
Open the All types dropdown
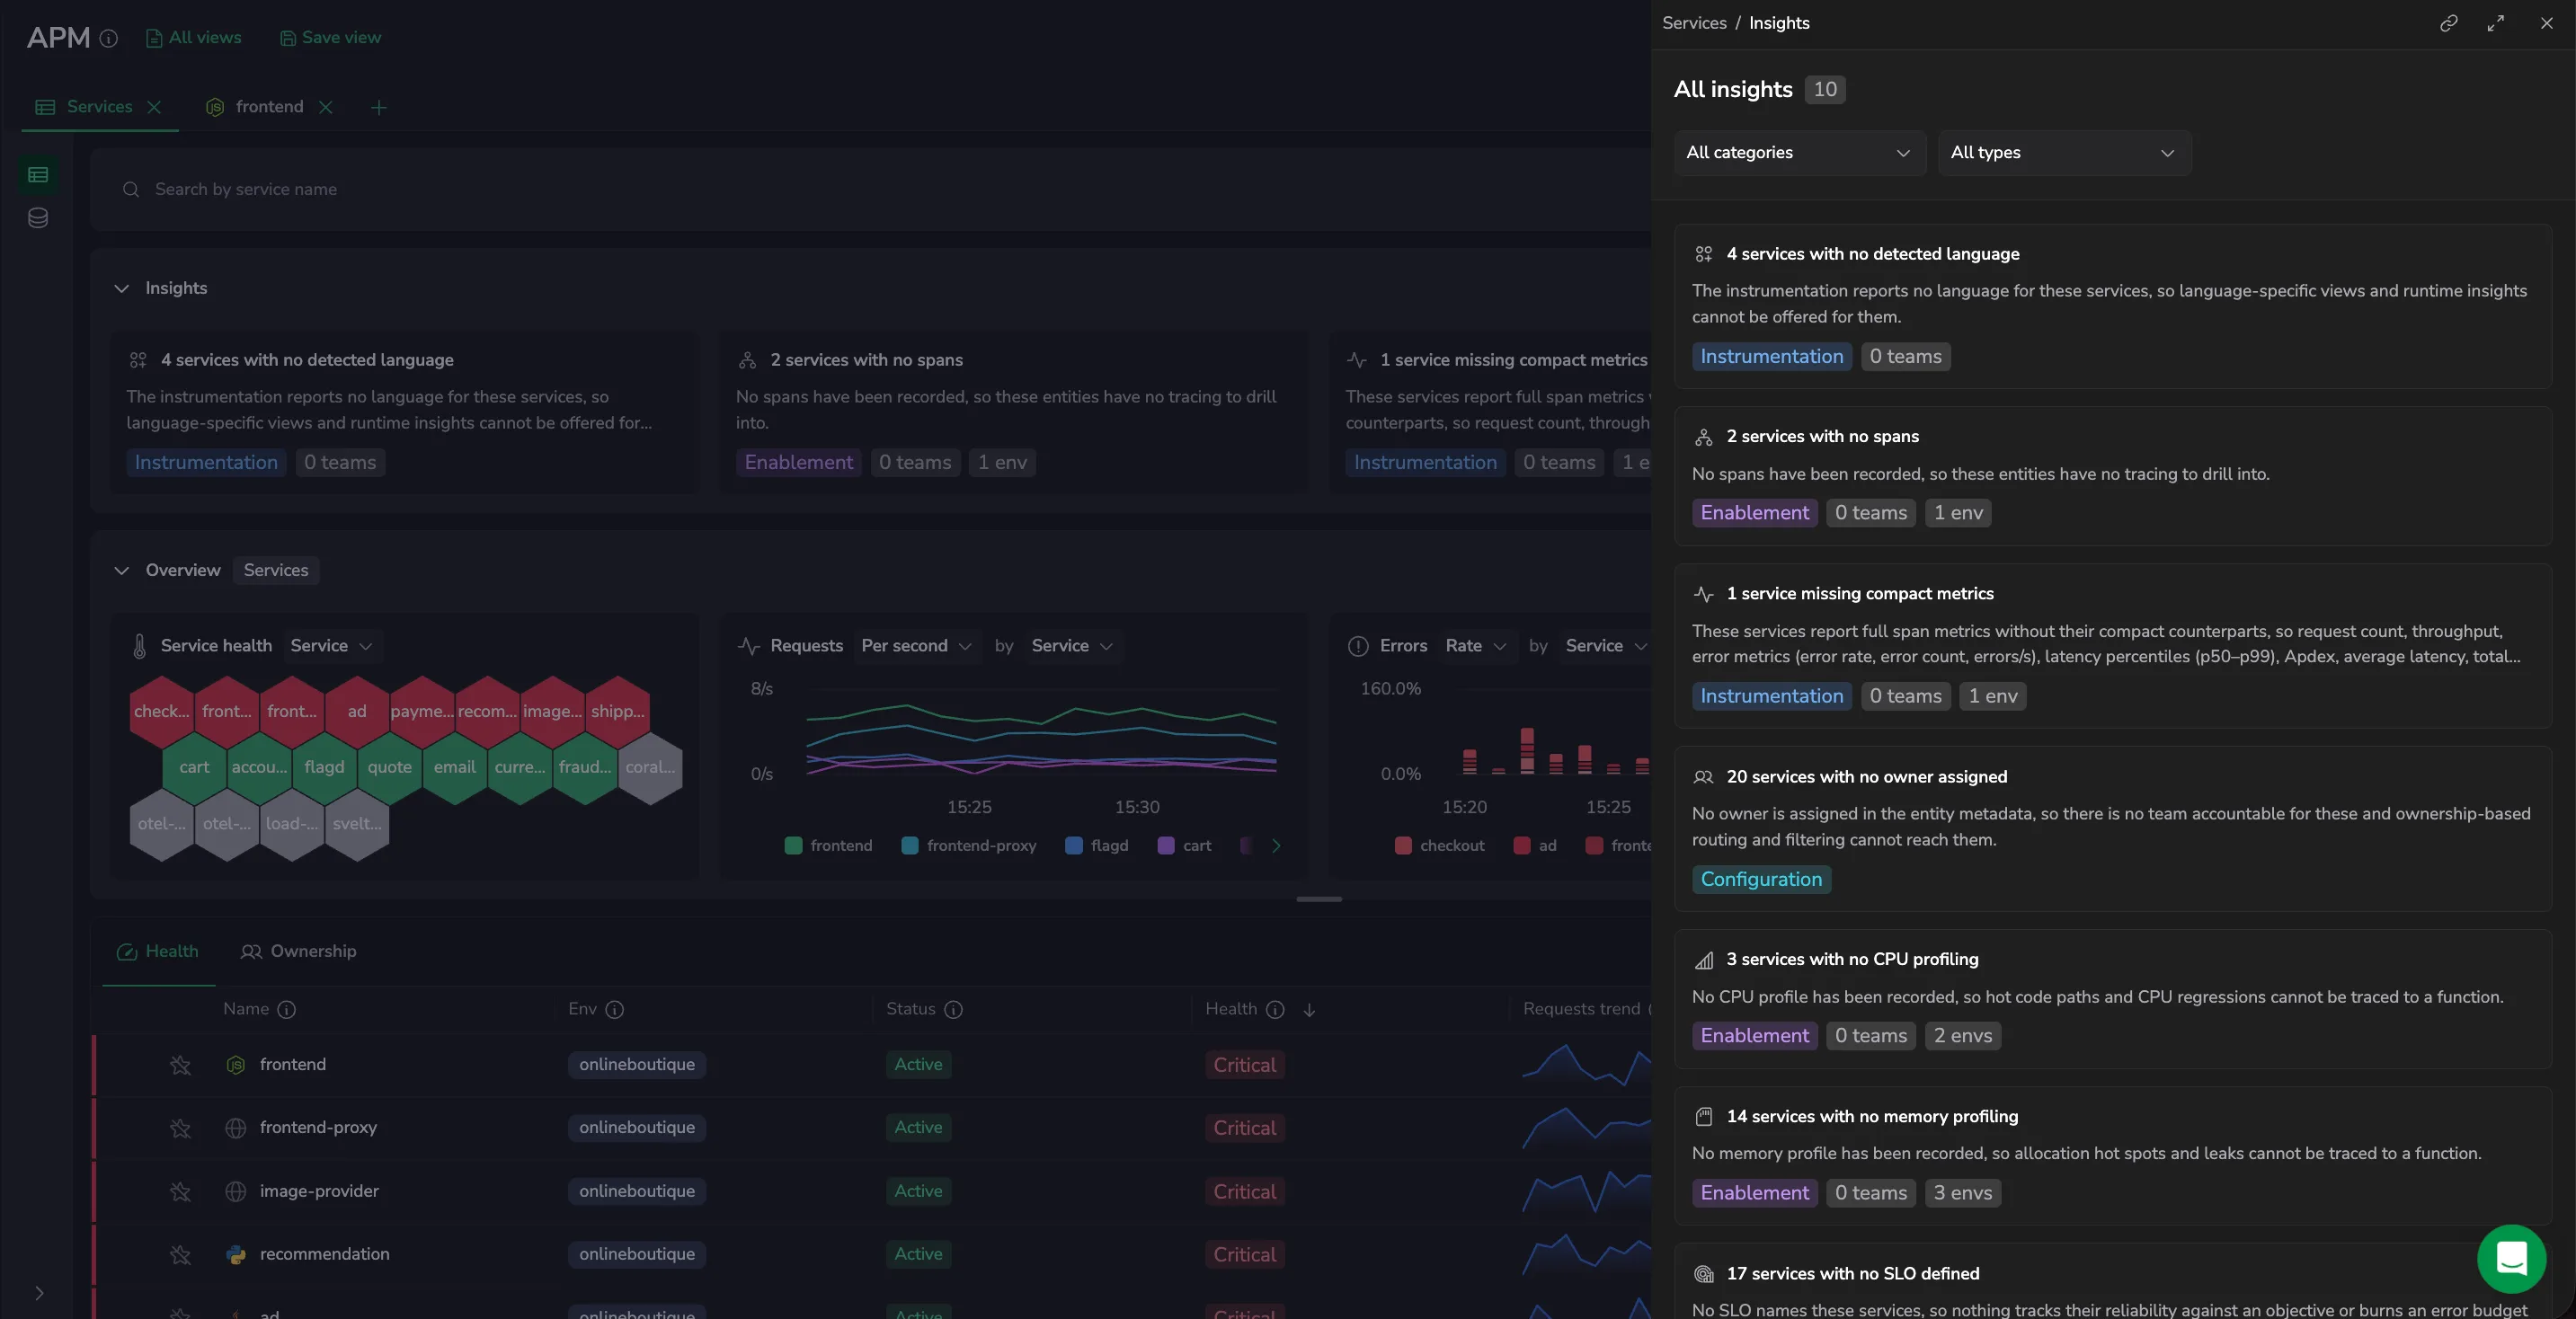(x=2063, y=153)
